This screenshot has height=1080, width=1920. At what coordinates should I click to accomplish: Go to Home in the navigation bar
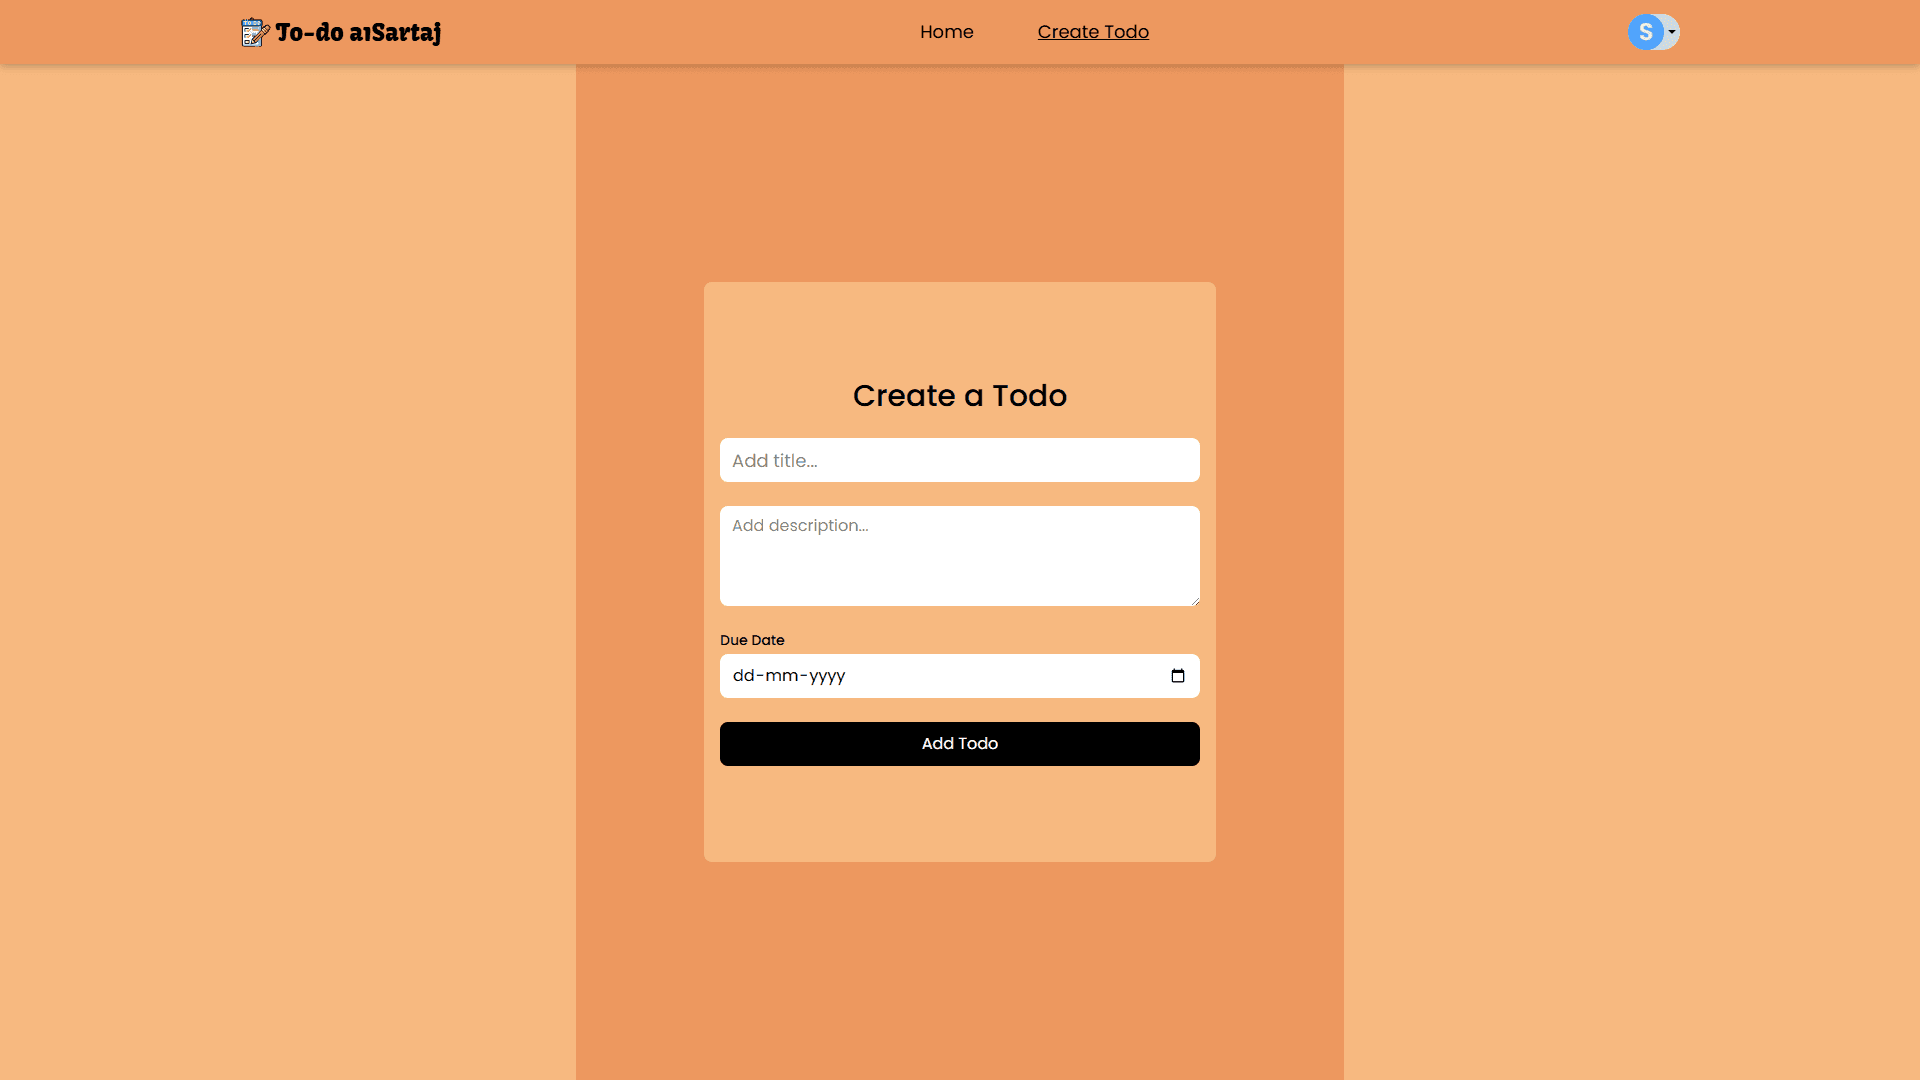pyautogui.click(x=946, y=31)
